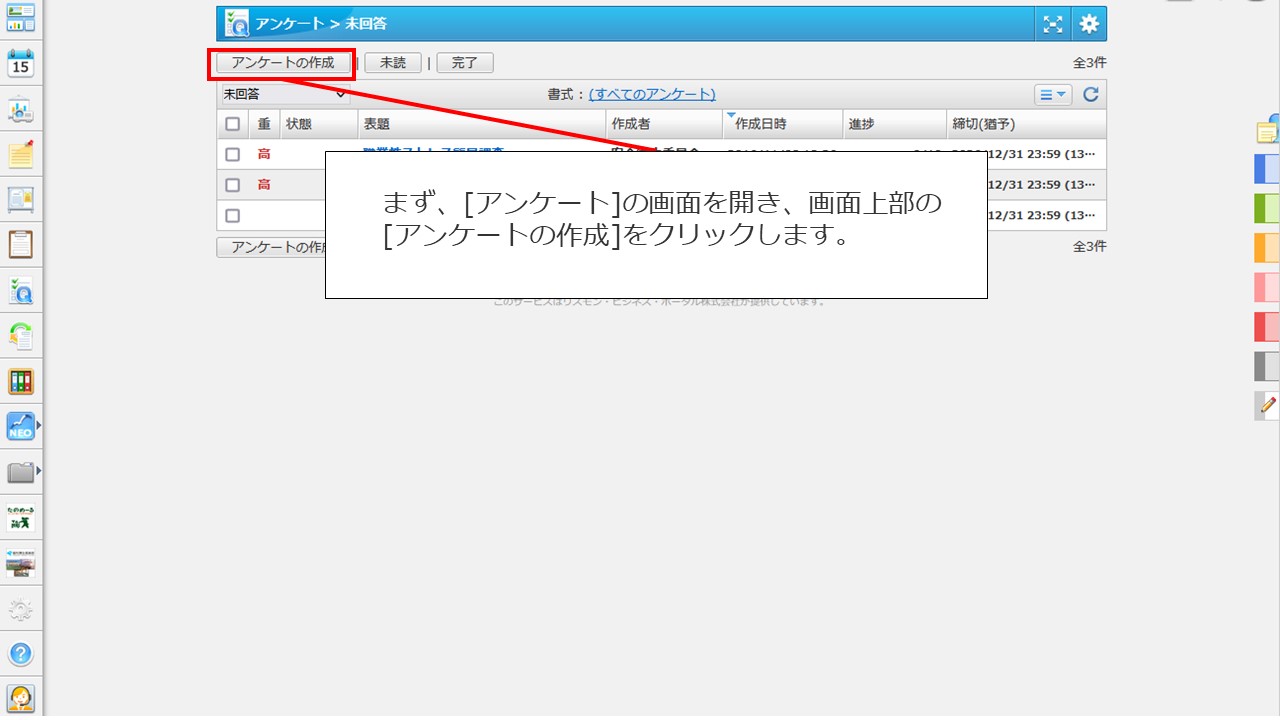Expand the arrow beside the NEO icon
This screenshot has width=1280, height=720.
pos(39,427)
